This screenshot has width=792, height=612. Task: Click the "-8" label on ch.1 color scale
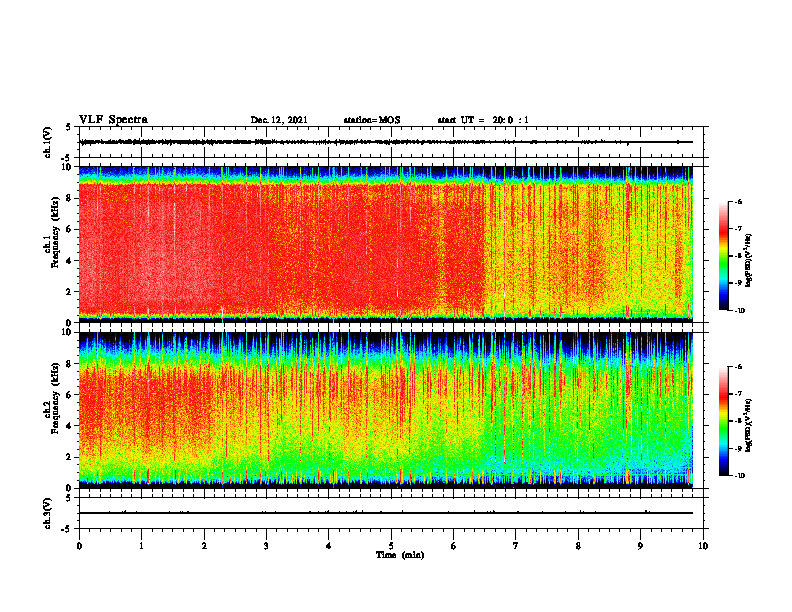[x=738, y=256]
